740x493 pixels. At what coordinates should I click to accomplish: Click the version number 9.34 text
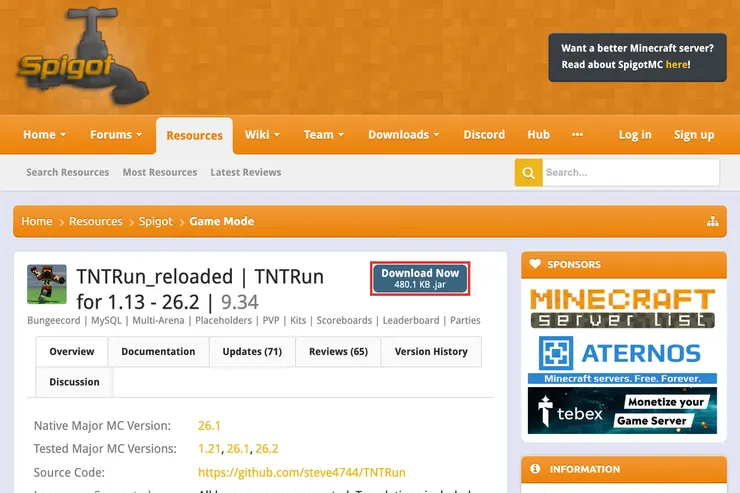(240, 302)
